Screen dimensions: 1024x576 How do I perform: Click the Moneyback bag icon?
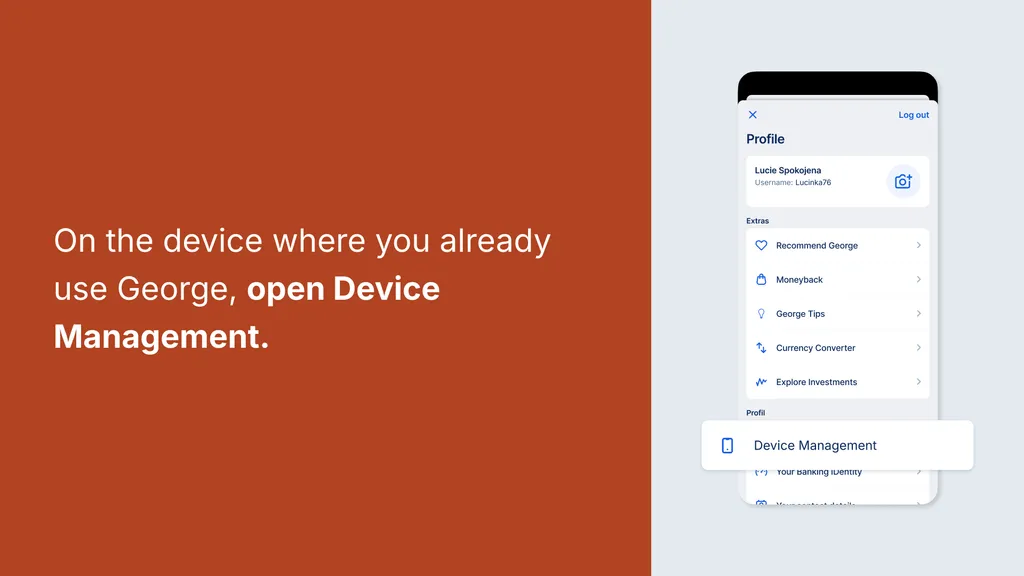click(x=761, y=280)
